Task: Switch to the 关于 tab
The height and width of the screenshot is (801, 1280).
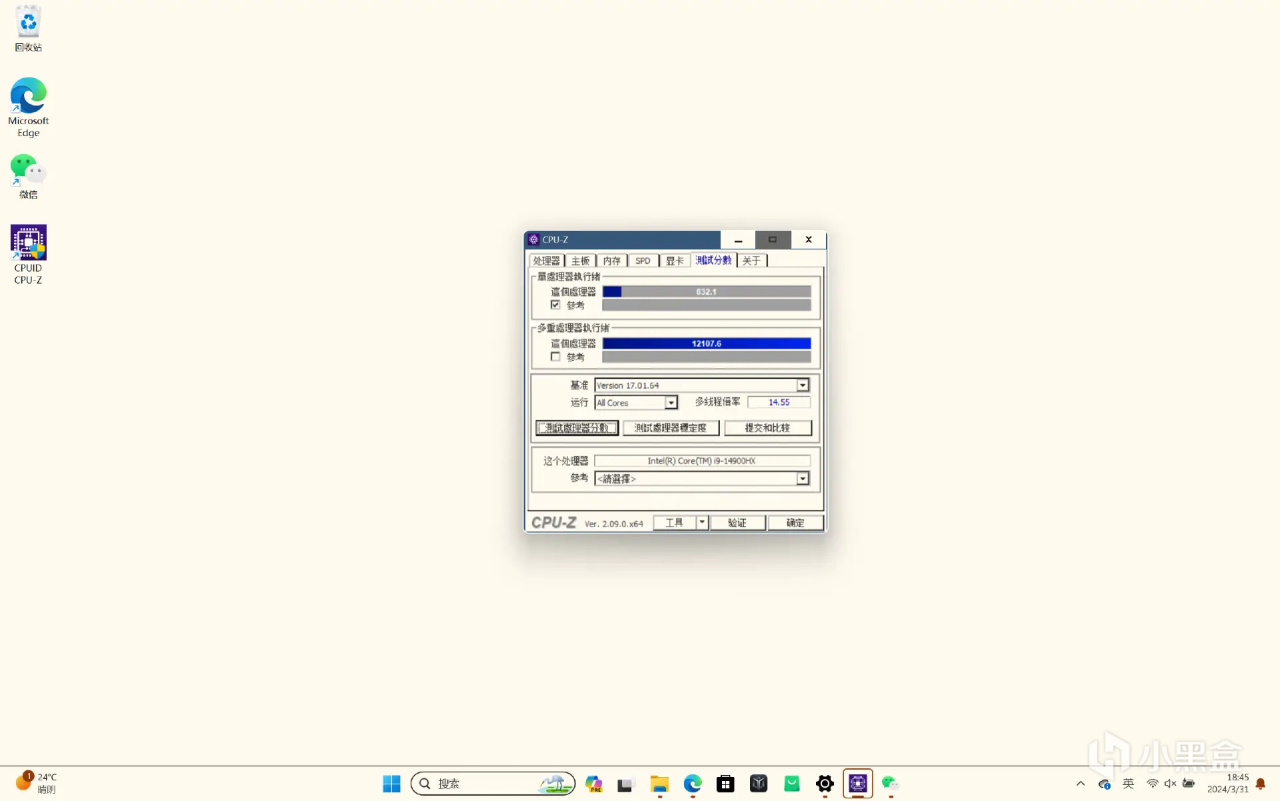Action: pos(752,261)
